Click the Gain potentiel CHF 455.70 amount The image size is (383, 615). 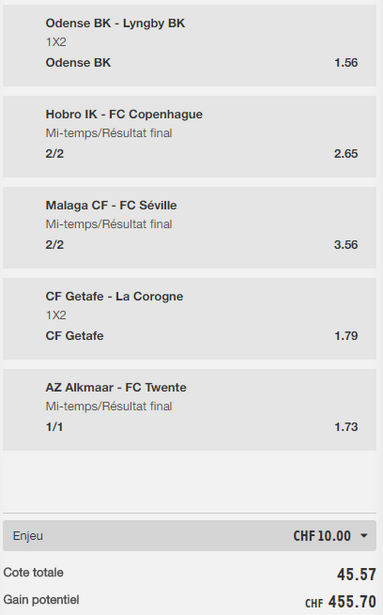coord(341,602)
